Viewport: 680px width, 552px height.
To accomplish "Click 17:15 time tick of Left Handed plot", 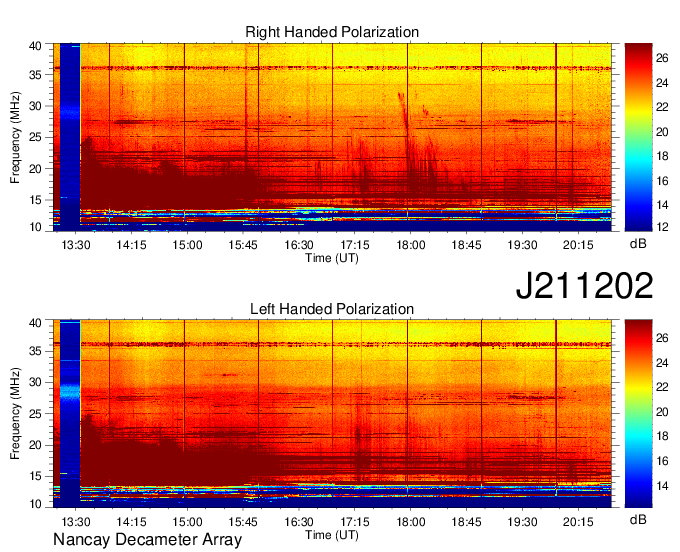I will (355, 522).
